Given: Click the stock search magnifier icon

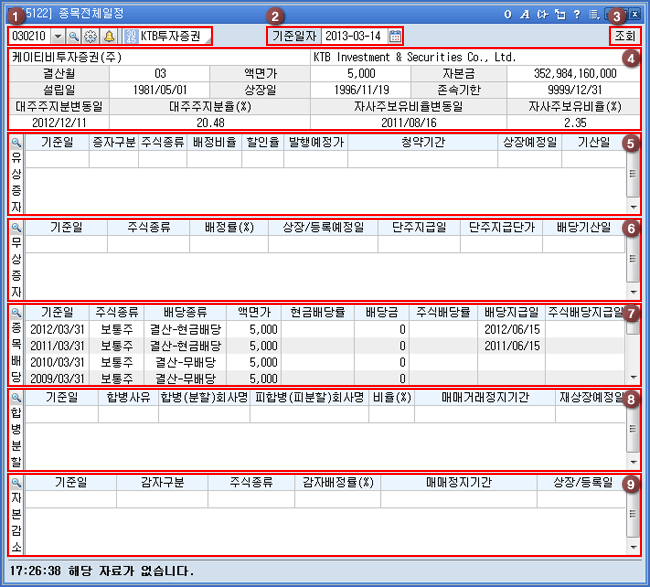Looking at the screenshot, I should click(74, 36).
